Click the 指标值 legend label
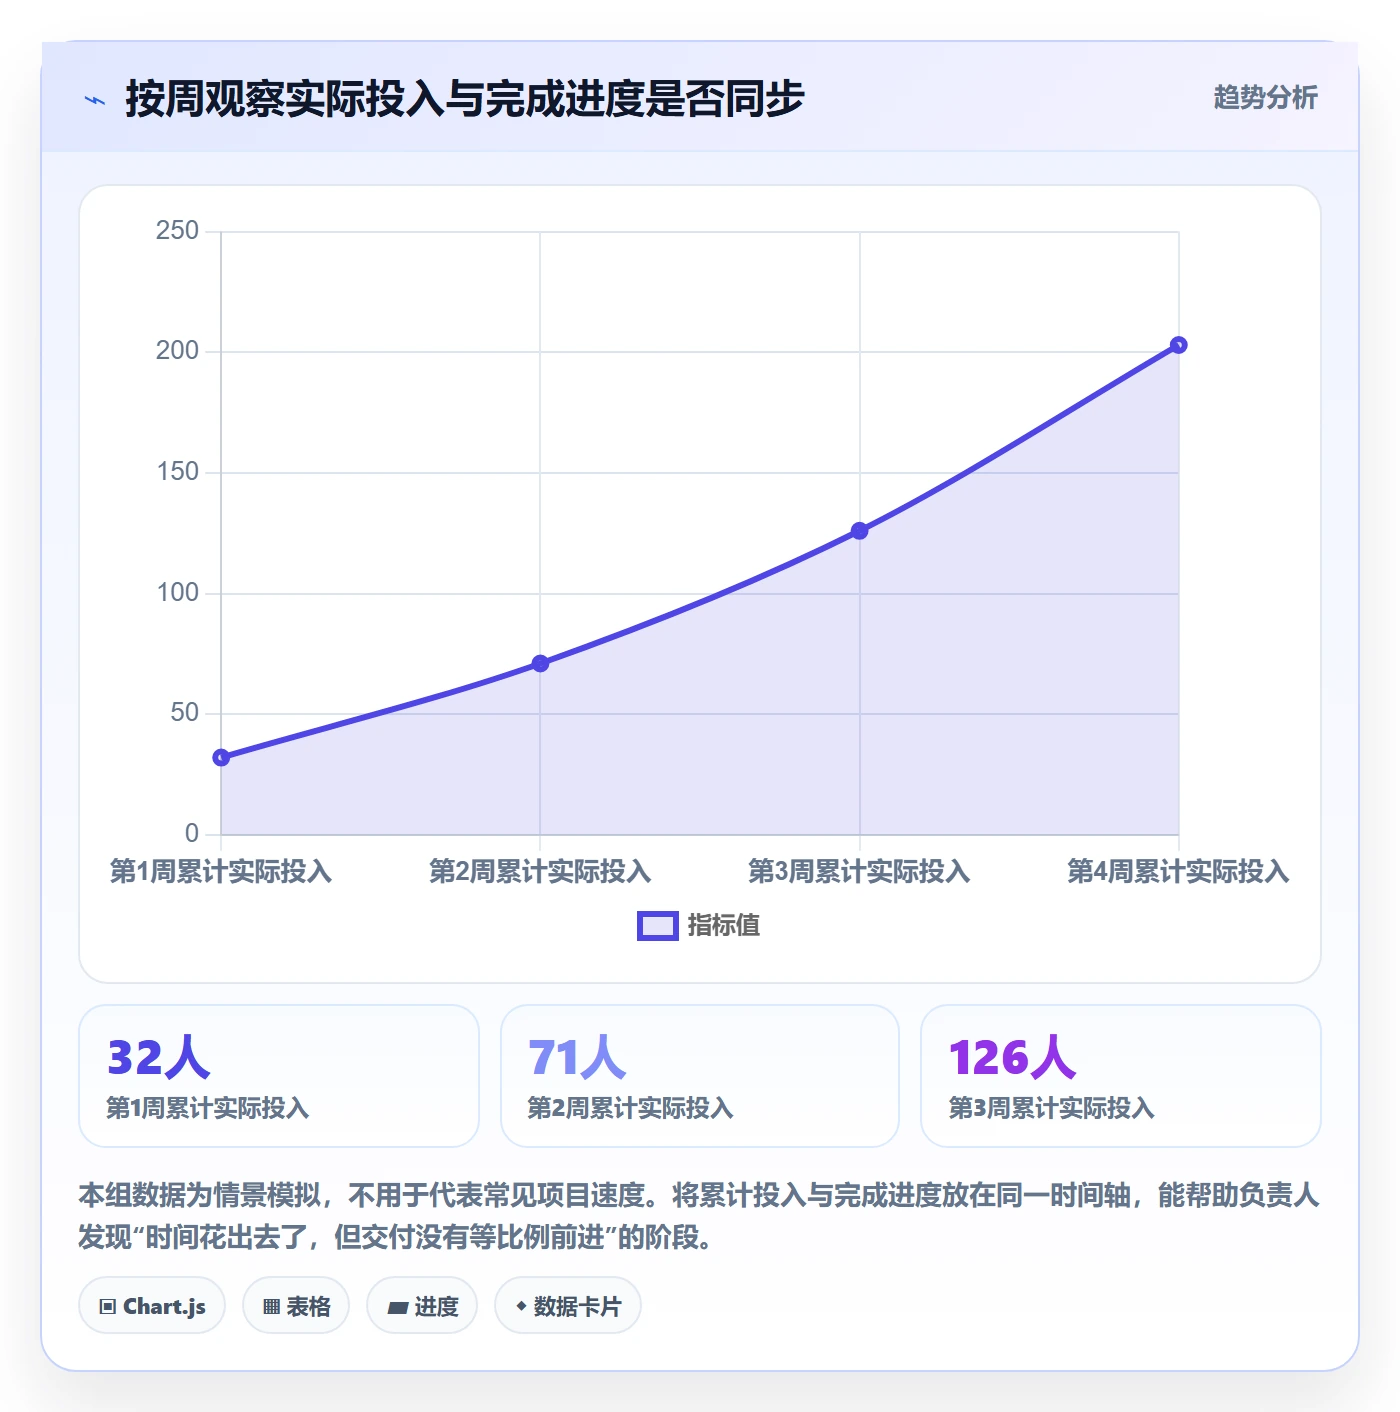 pyautogui.click(x=724, y=926)
